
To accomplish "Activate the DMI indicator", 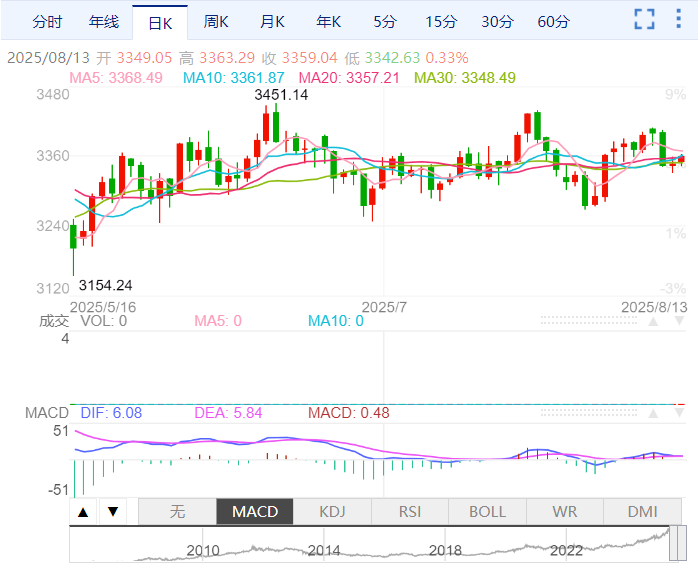I will pos(642,511).
